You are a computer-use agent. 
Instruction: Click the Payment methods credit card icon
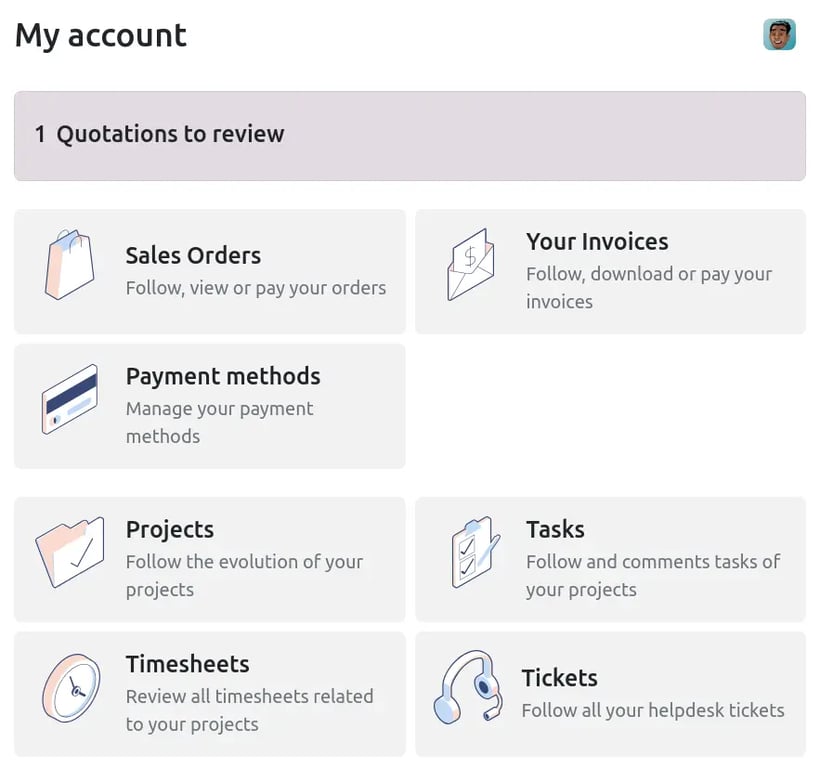pyautogui.click(x=68, y=398)
